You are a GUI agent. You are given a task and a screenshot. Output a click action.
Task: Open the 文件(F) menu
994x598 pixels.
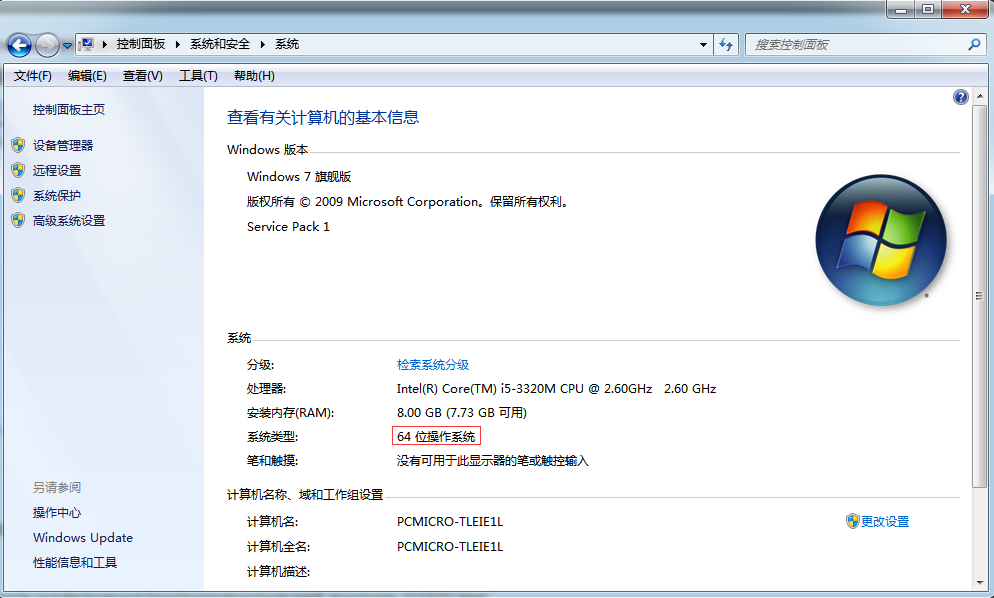point(33,76)
